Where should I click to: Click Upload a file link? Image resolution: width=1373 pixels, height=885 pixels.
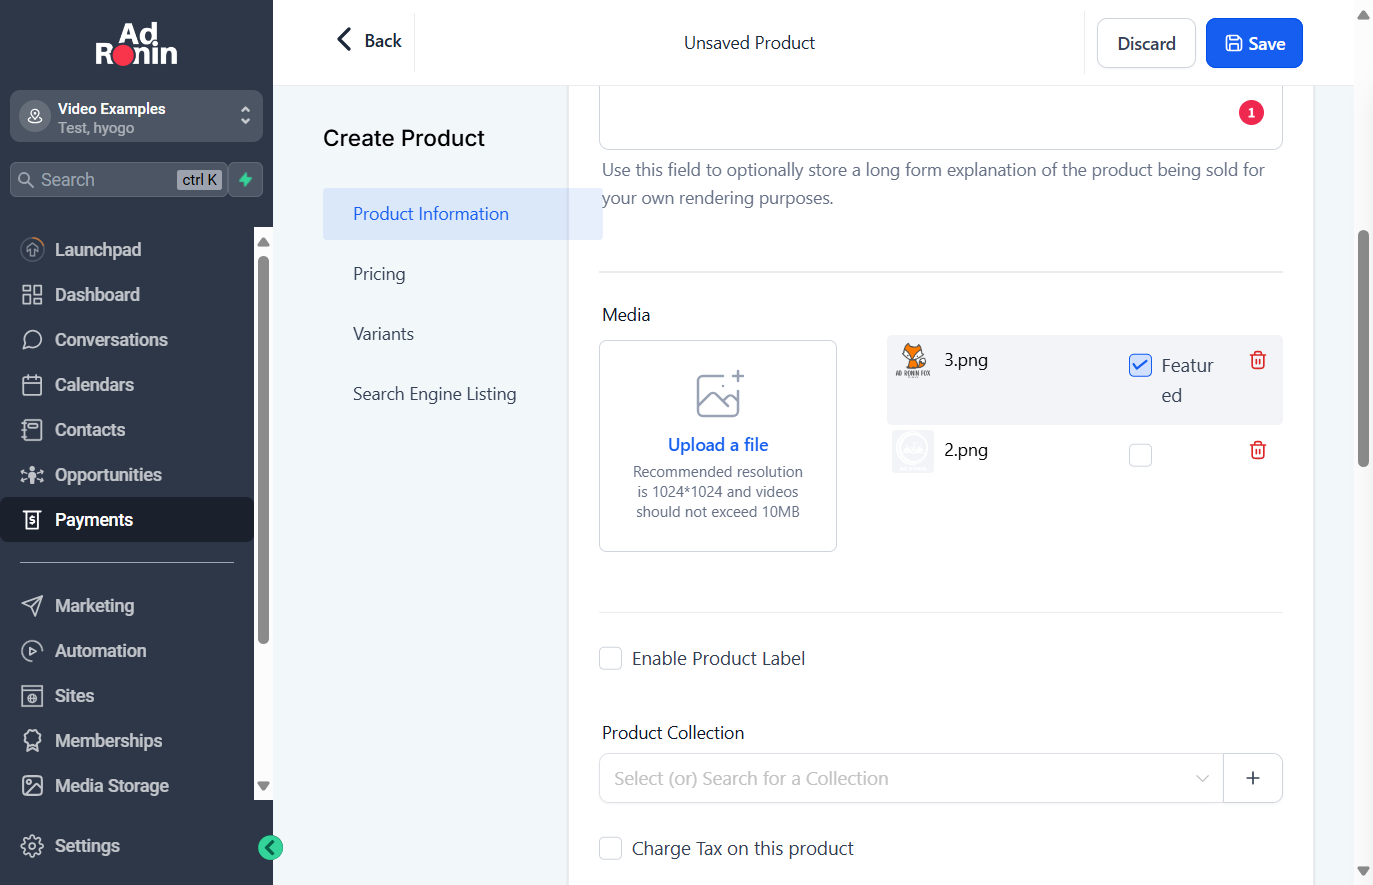(718, 445)
